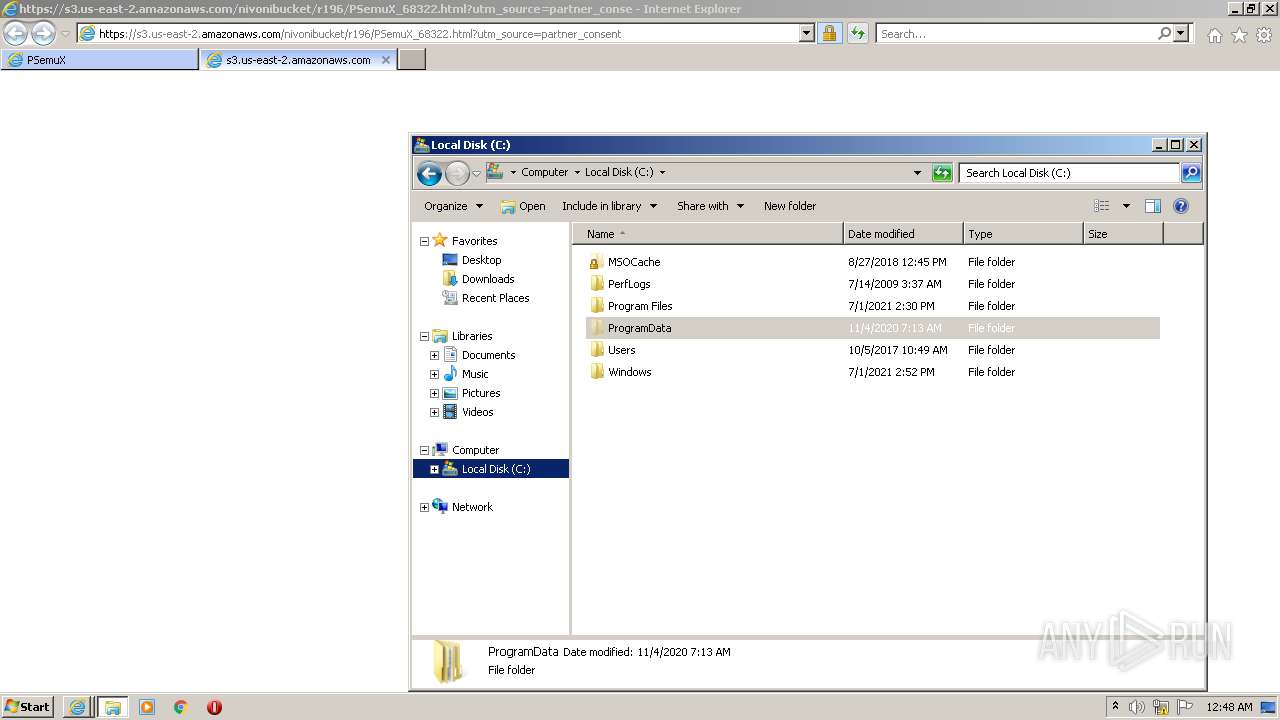Switch to the PSemuX browser tab
This screenshot has height=720, width=1280.
(x=100, y=60)
